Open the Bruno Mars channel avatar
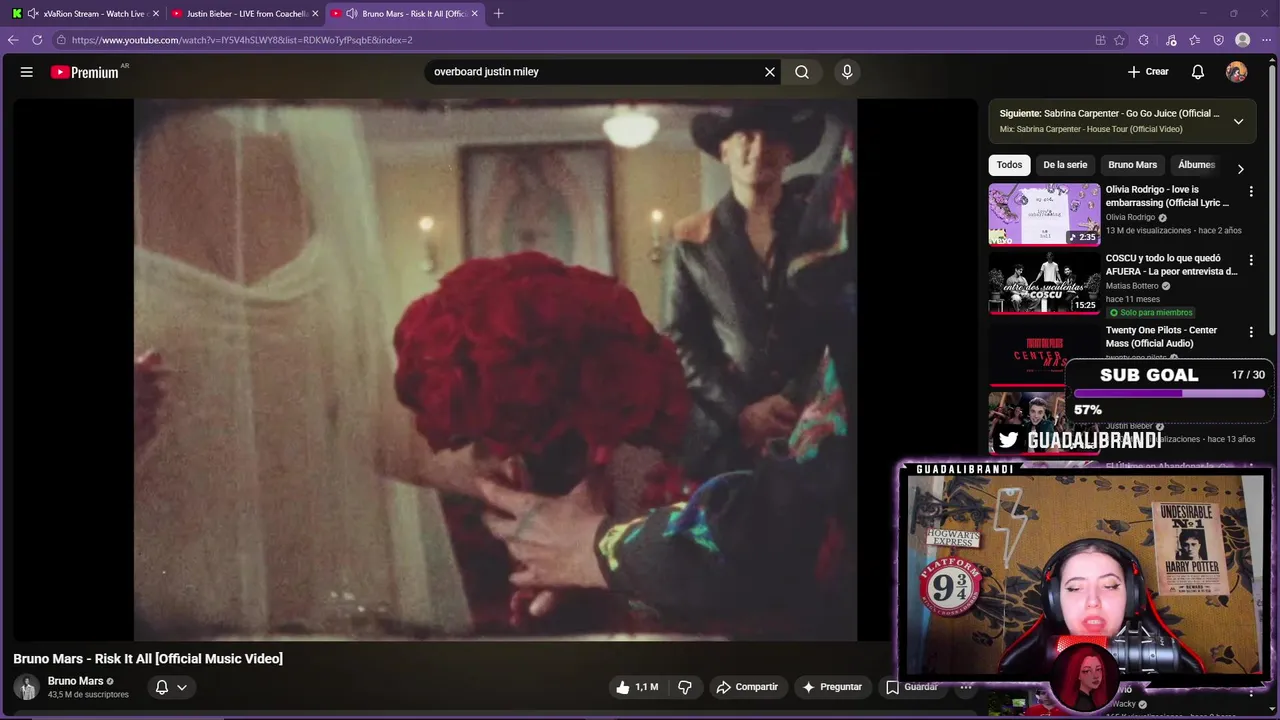 (x=27, y=687)
